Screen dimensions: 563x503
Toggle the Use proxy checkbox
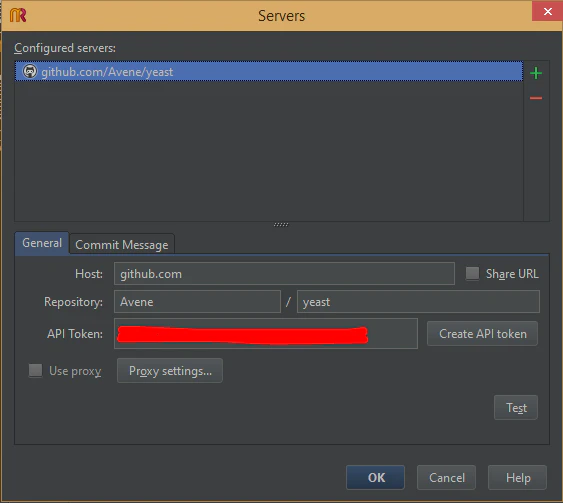[36, 371]
